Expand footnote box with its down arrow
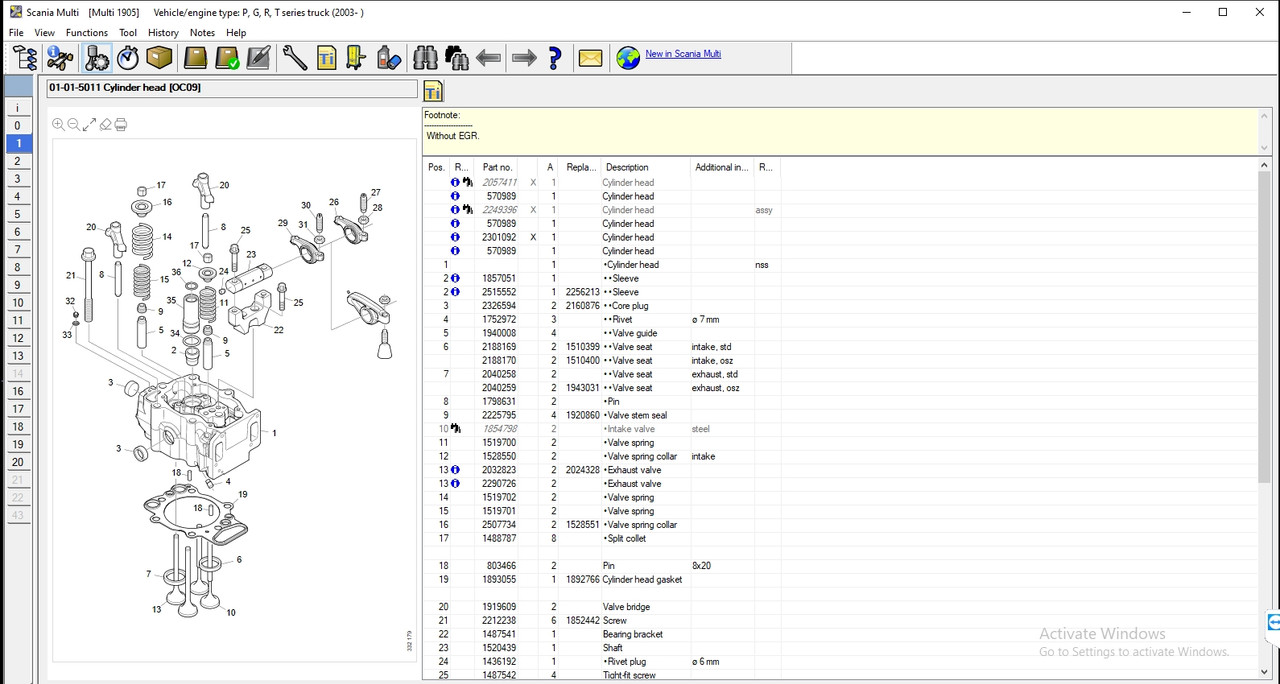The width and height of the screenshot is (1280, 684). (x=1264, y=147)
